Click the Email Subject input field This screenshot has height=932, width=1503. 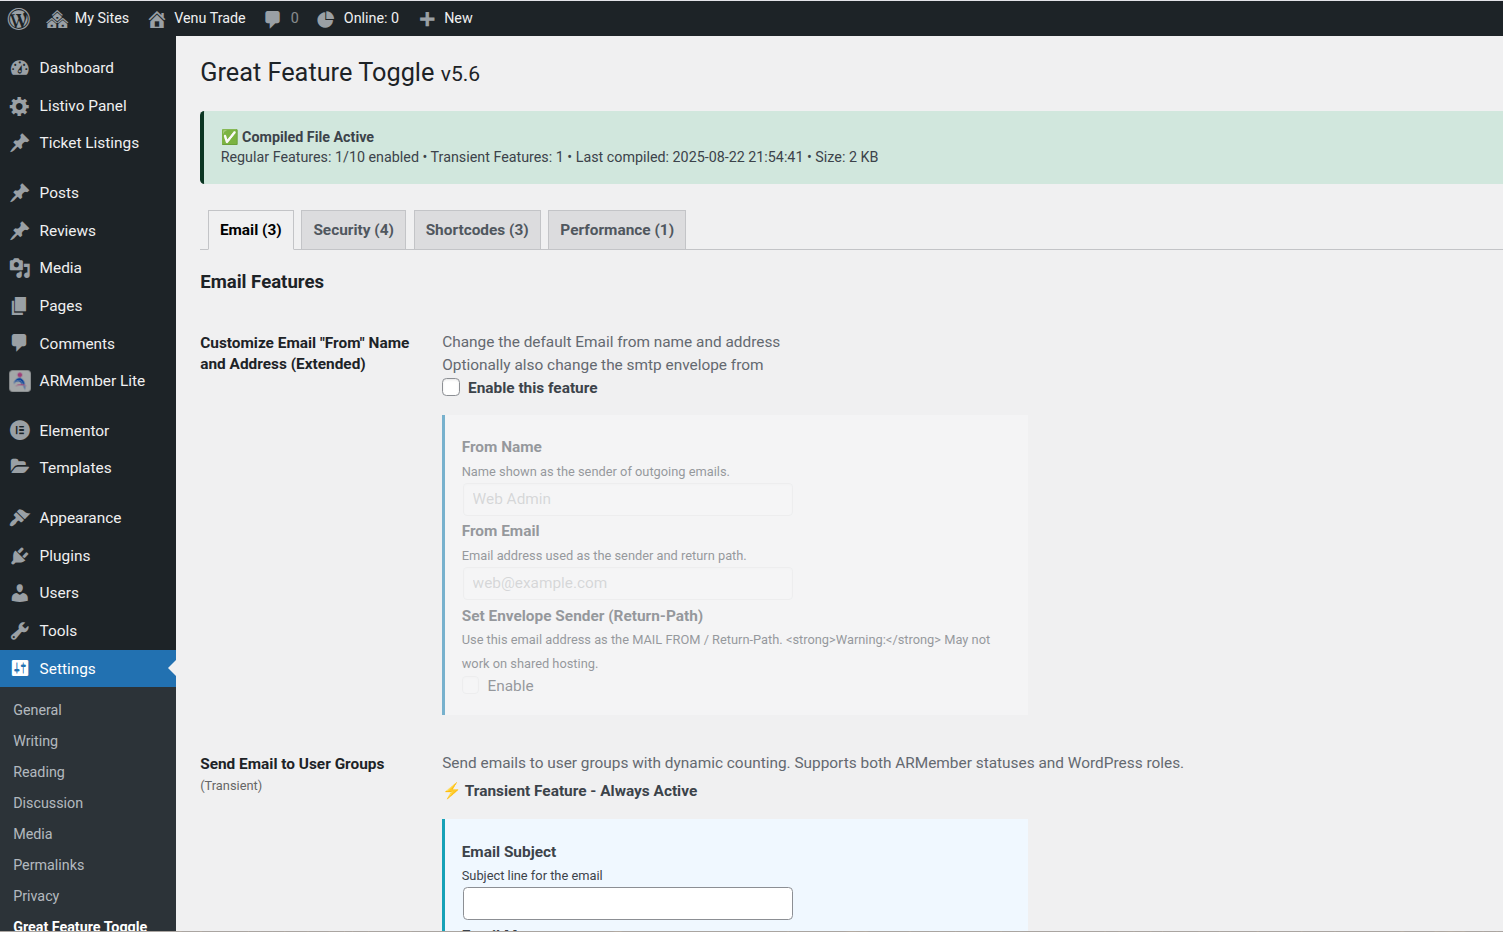coord(627,904)
